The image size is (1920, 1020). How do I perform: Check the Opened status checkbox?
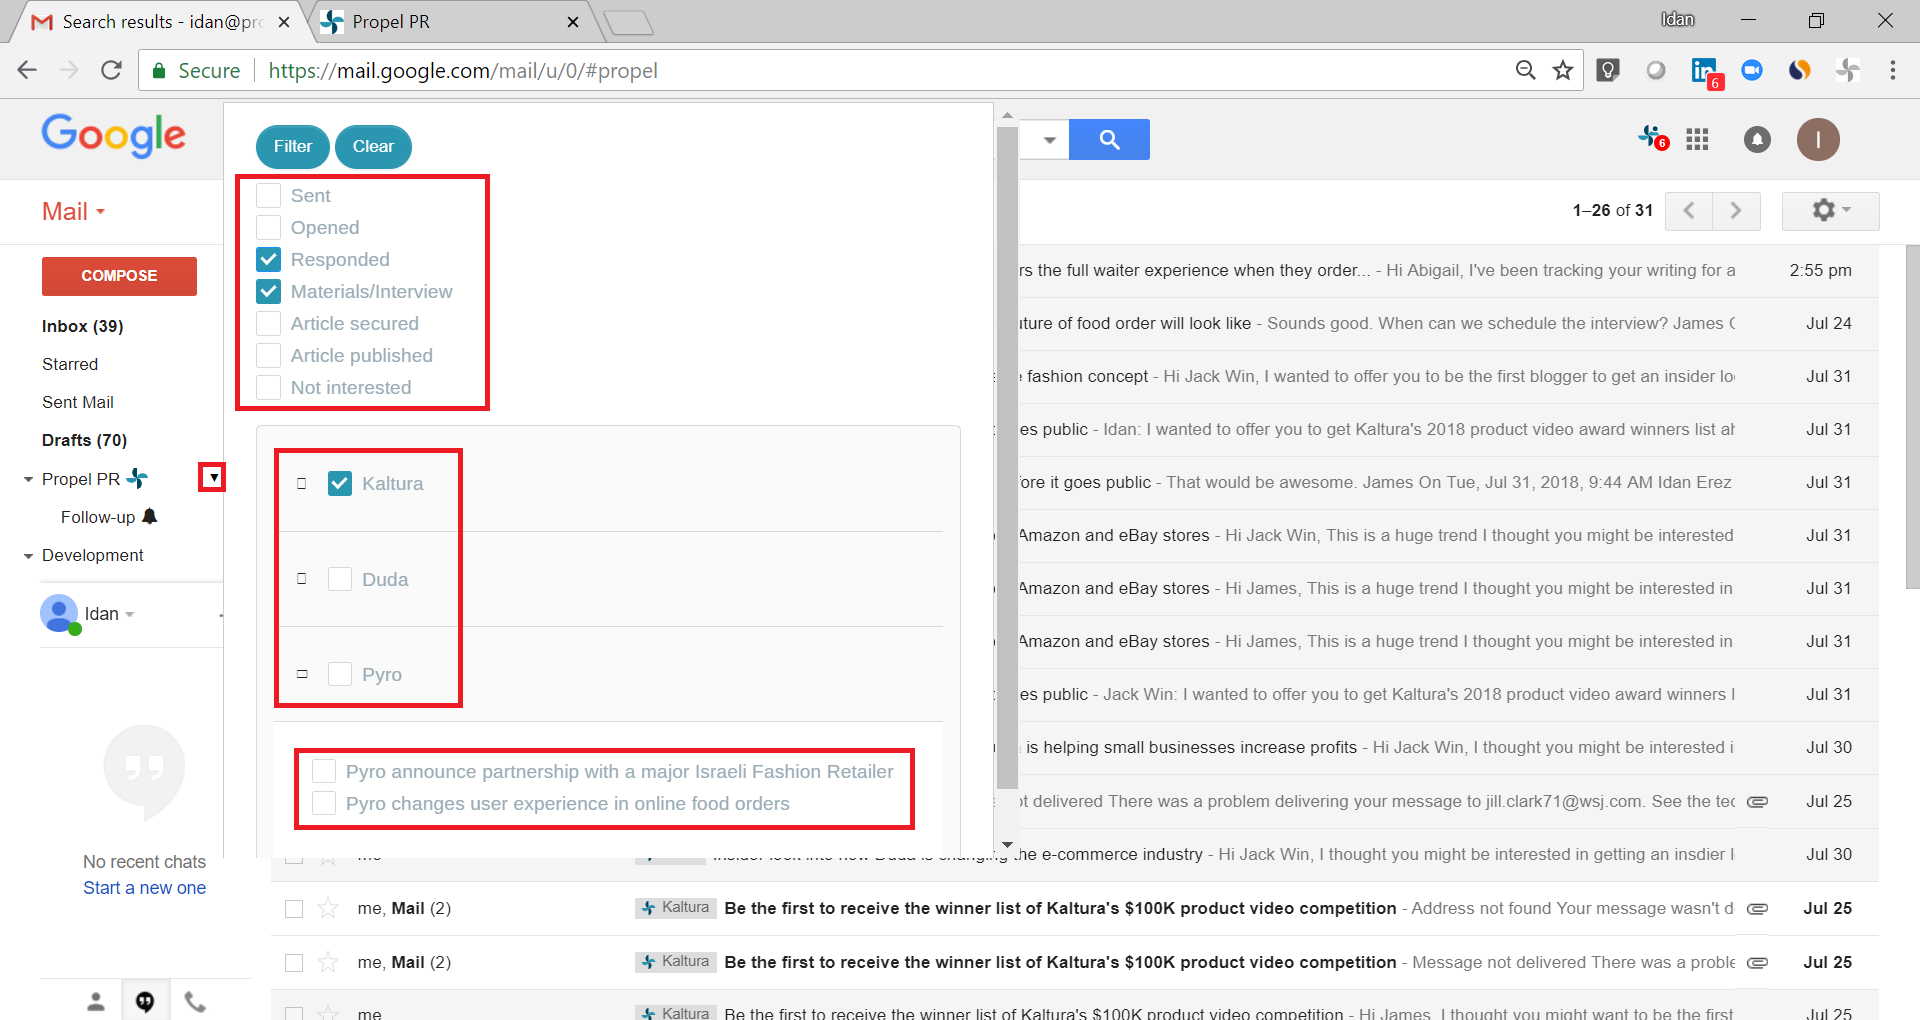(x=268, y=227)
